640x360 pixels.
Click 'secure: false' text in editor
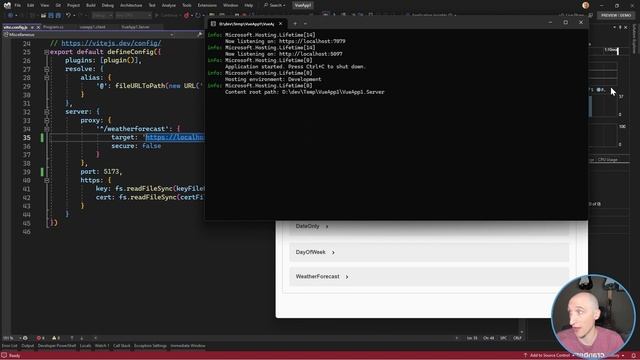coord(136,146)
